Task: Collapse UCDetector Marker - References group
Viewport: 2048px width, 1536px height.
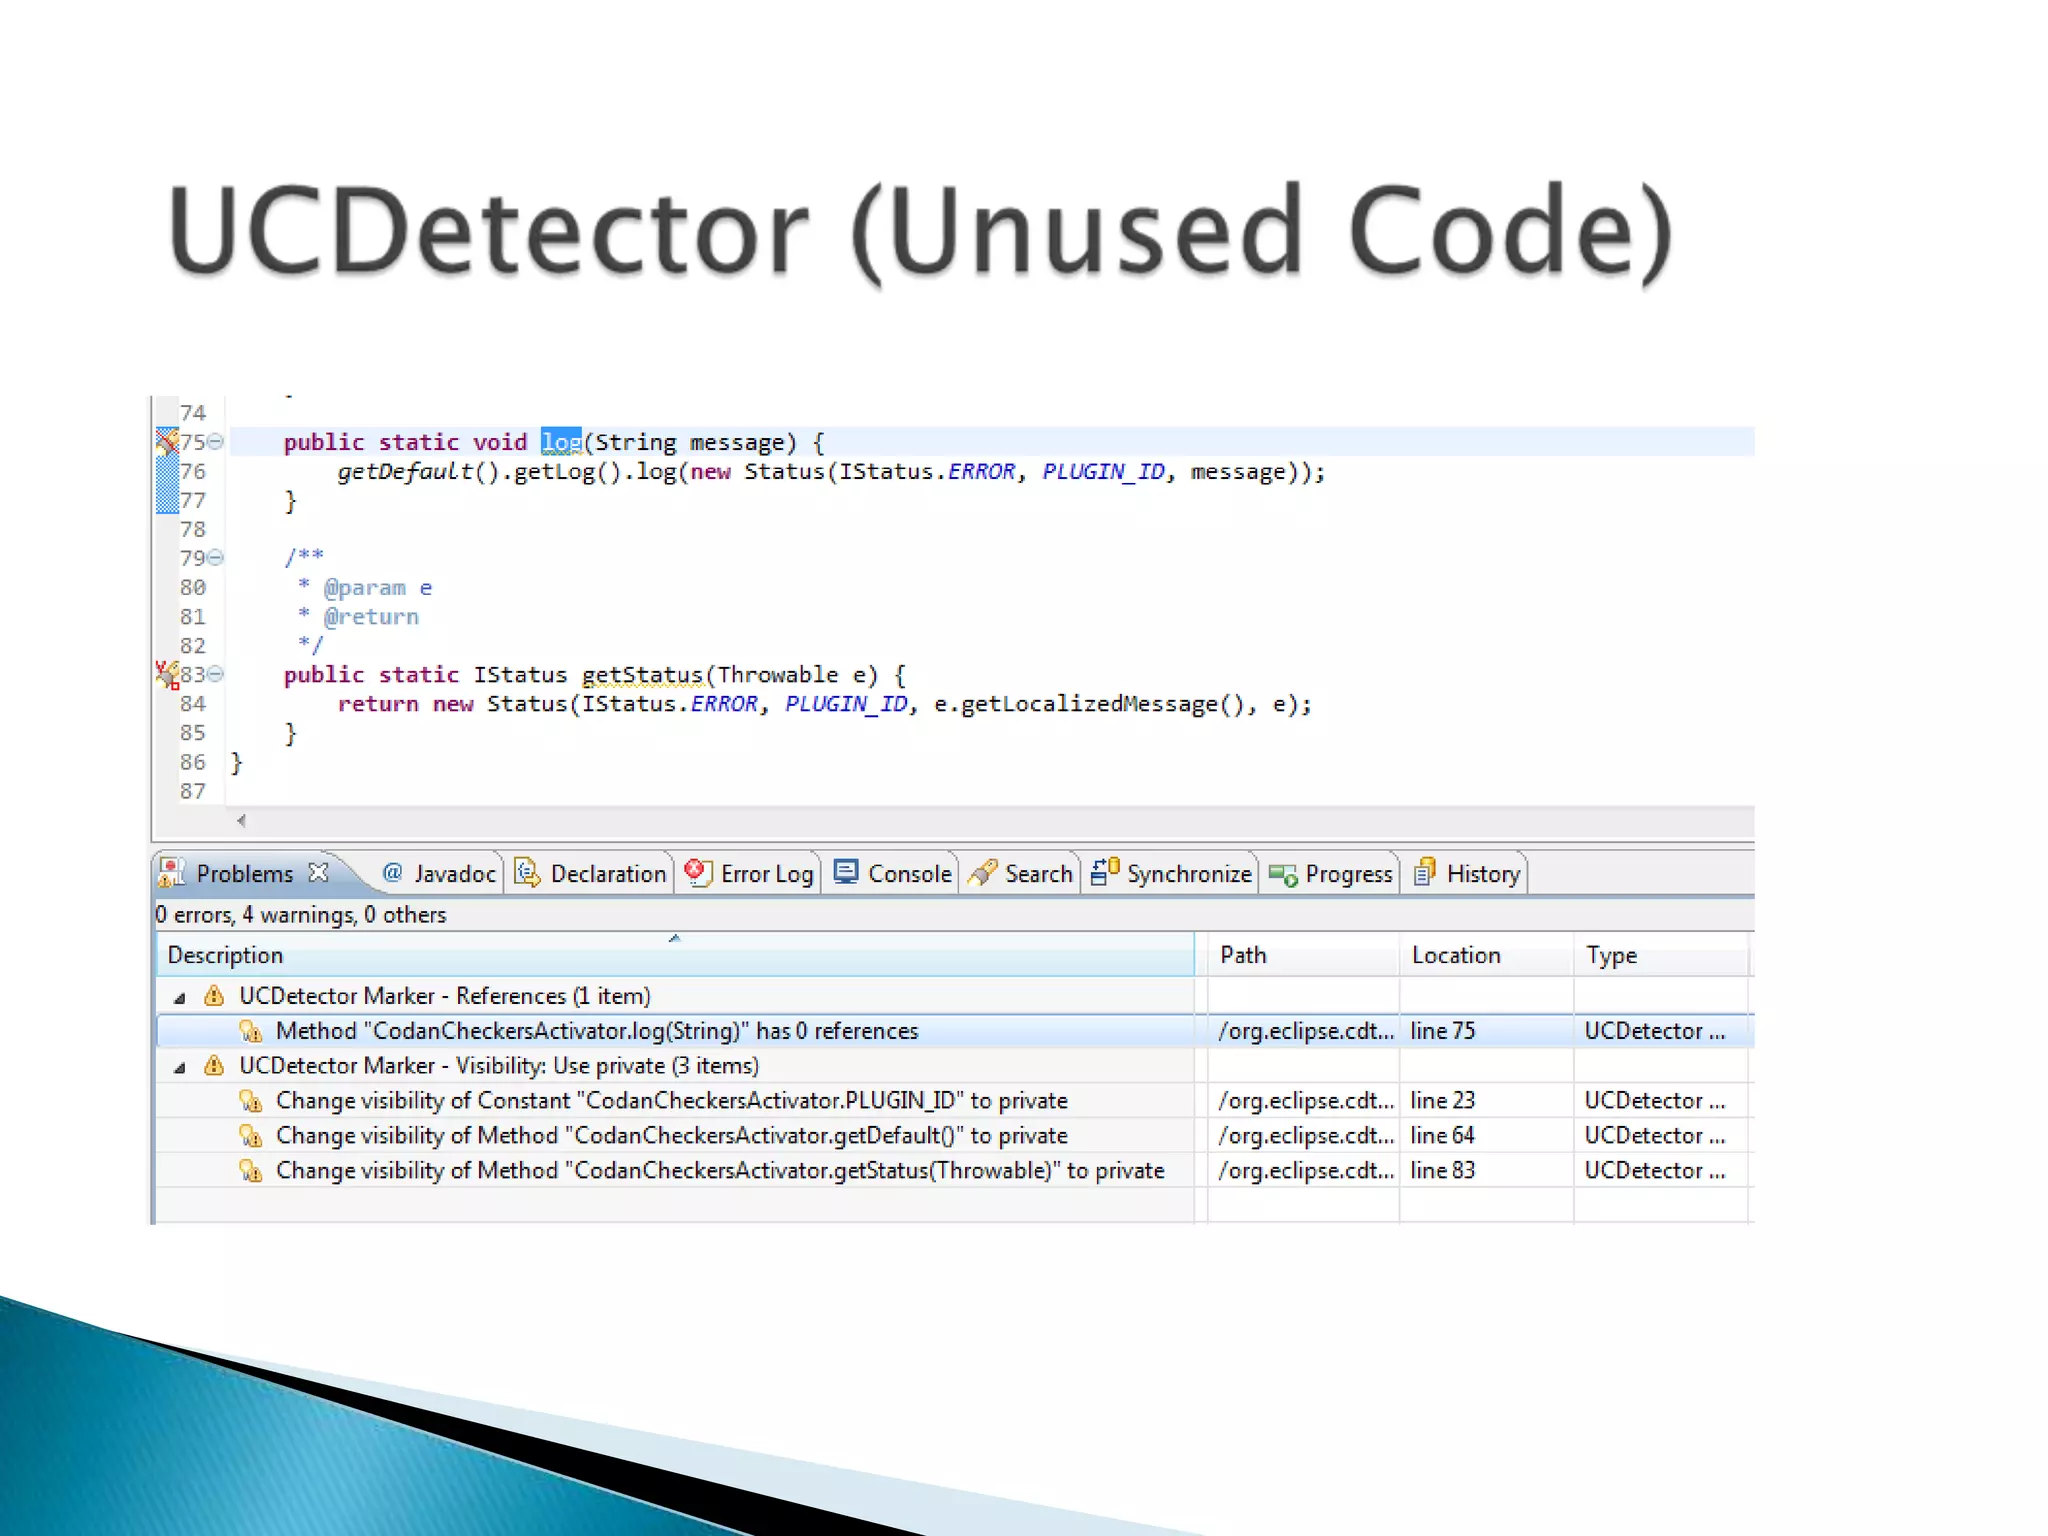Action: [180, 997]
